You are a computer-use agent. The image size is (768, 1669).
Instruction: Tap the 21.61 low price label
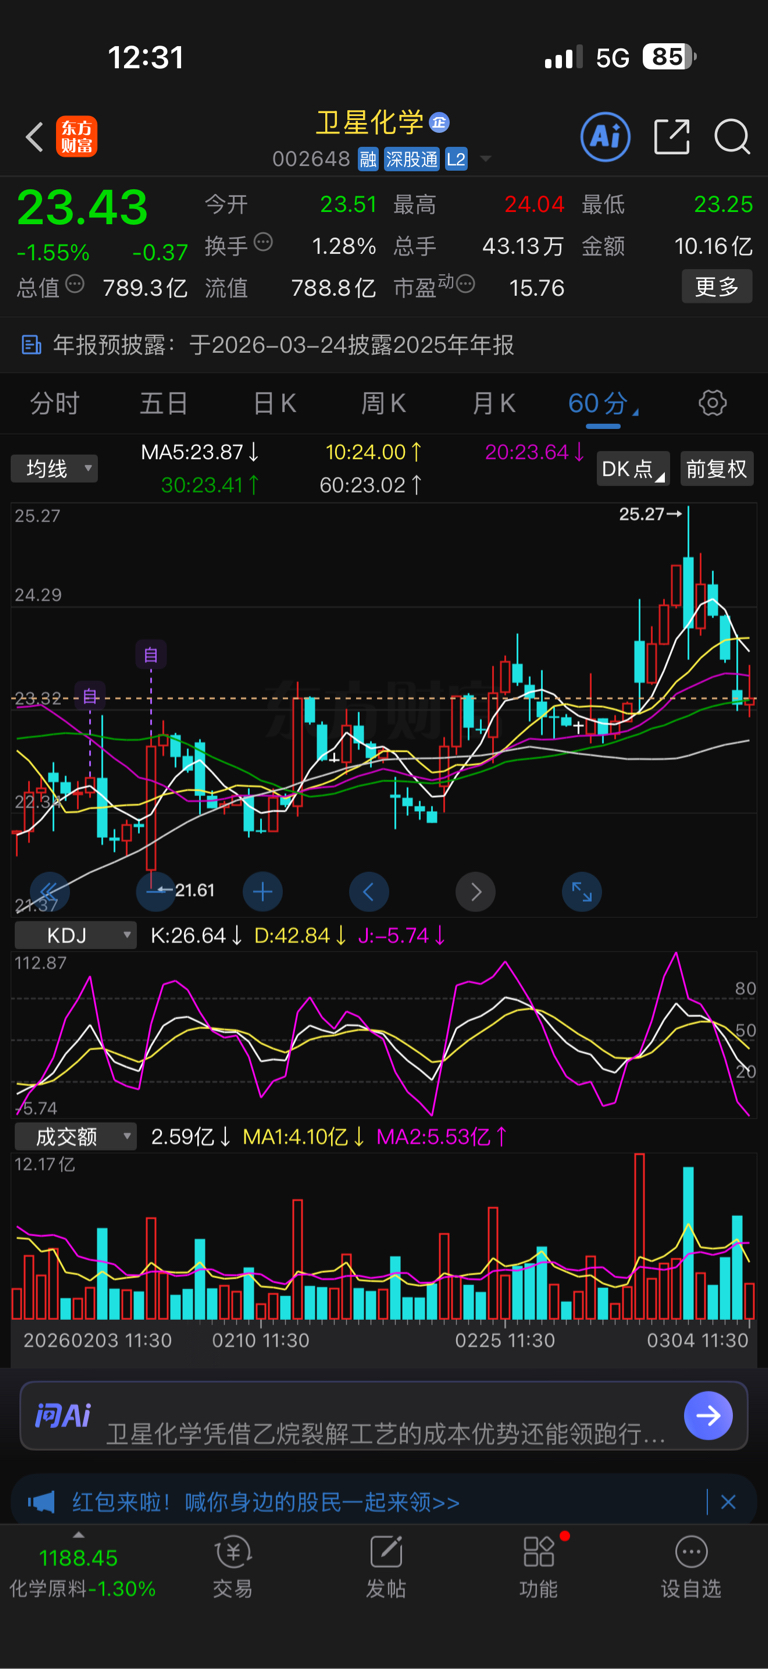pyautogui.click(x=195, y=890)
